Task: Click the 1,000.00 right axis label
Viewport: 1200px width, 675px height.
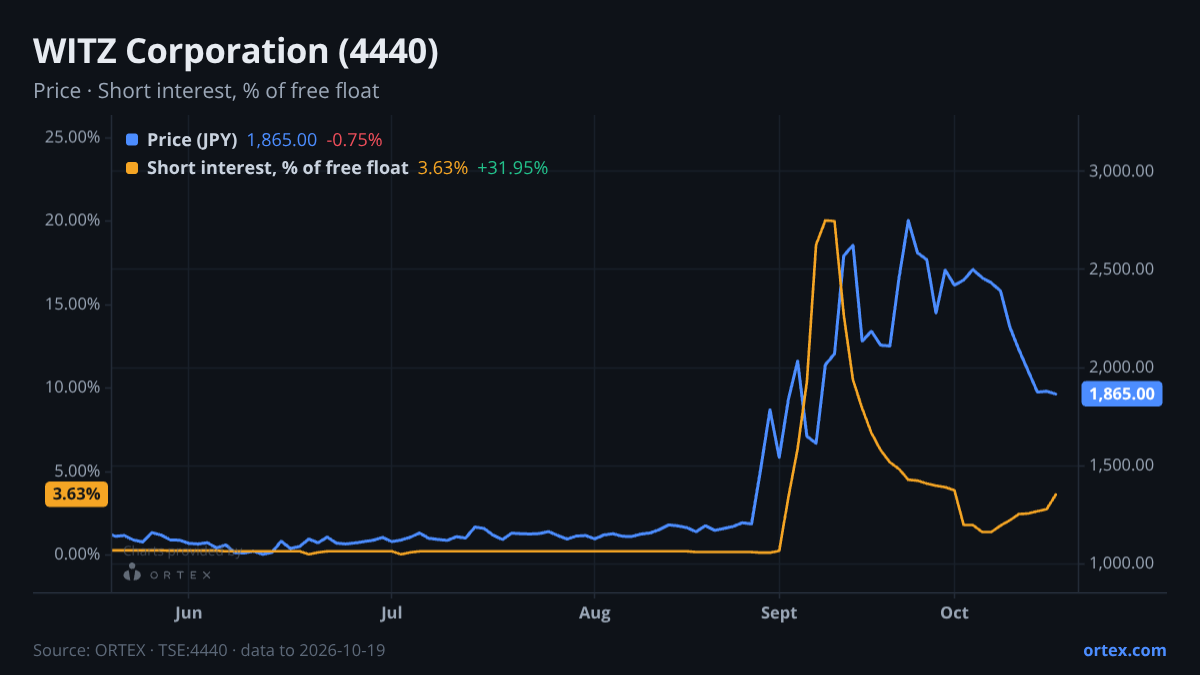Action: coord(1122,563)
